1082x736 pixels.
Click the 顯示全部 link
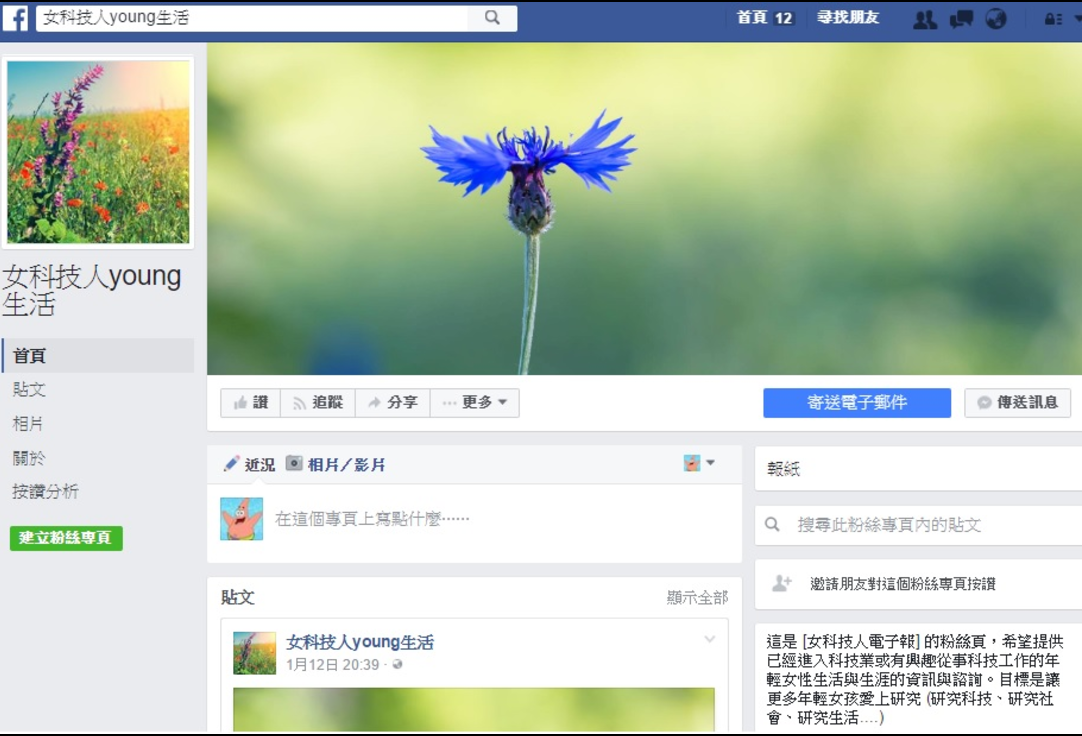[697, 597]
